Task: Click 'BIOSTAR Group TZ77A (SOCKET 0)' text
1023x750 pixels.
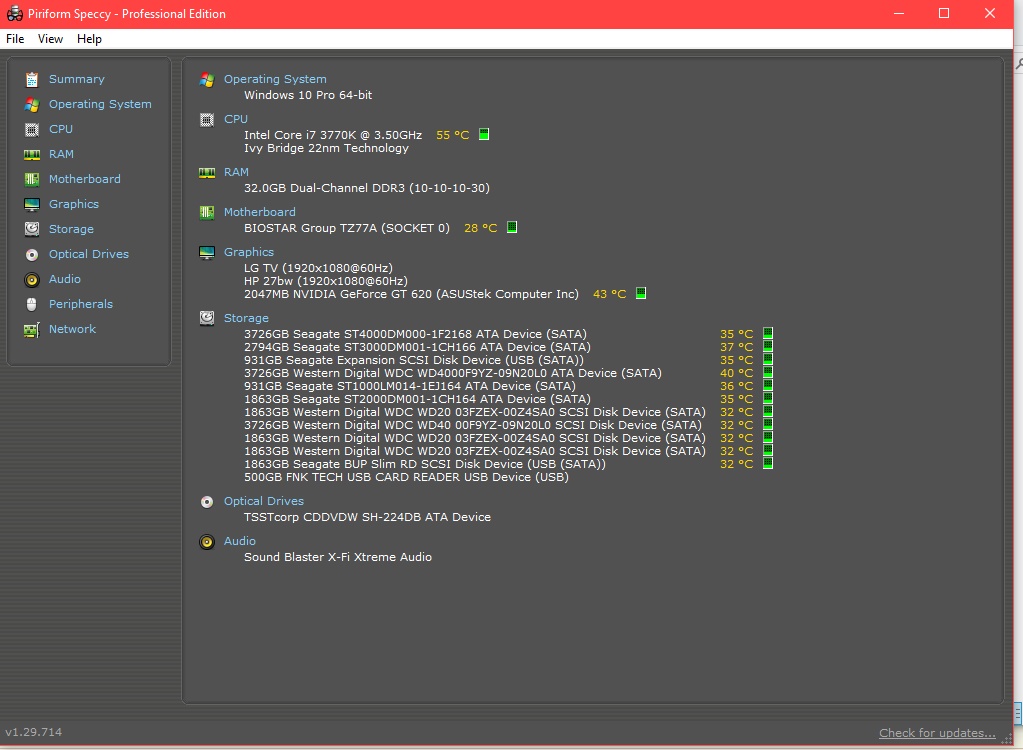Action: (347, 228)
